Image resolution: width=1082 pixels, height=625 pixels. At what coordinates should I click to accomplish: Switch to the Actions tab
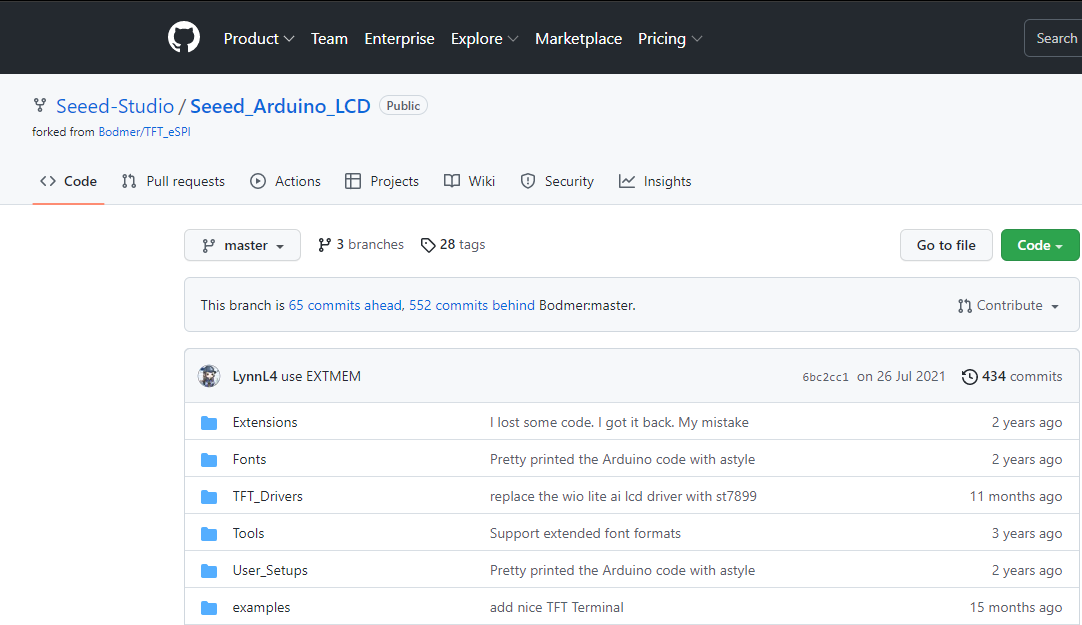tap(286, 181)
